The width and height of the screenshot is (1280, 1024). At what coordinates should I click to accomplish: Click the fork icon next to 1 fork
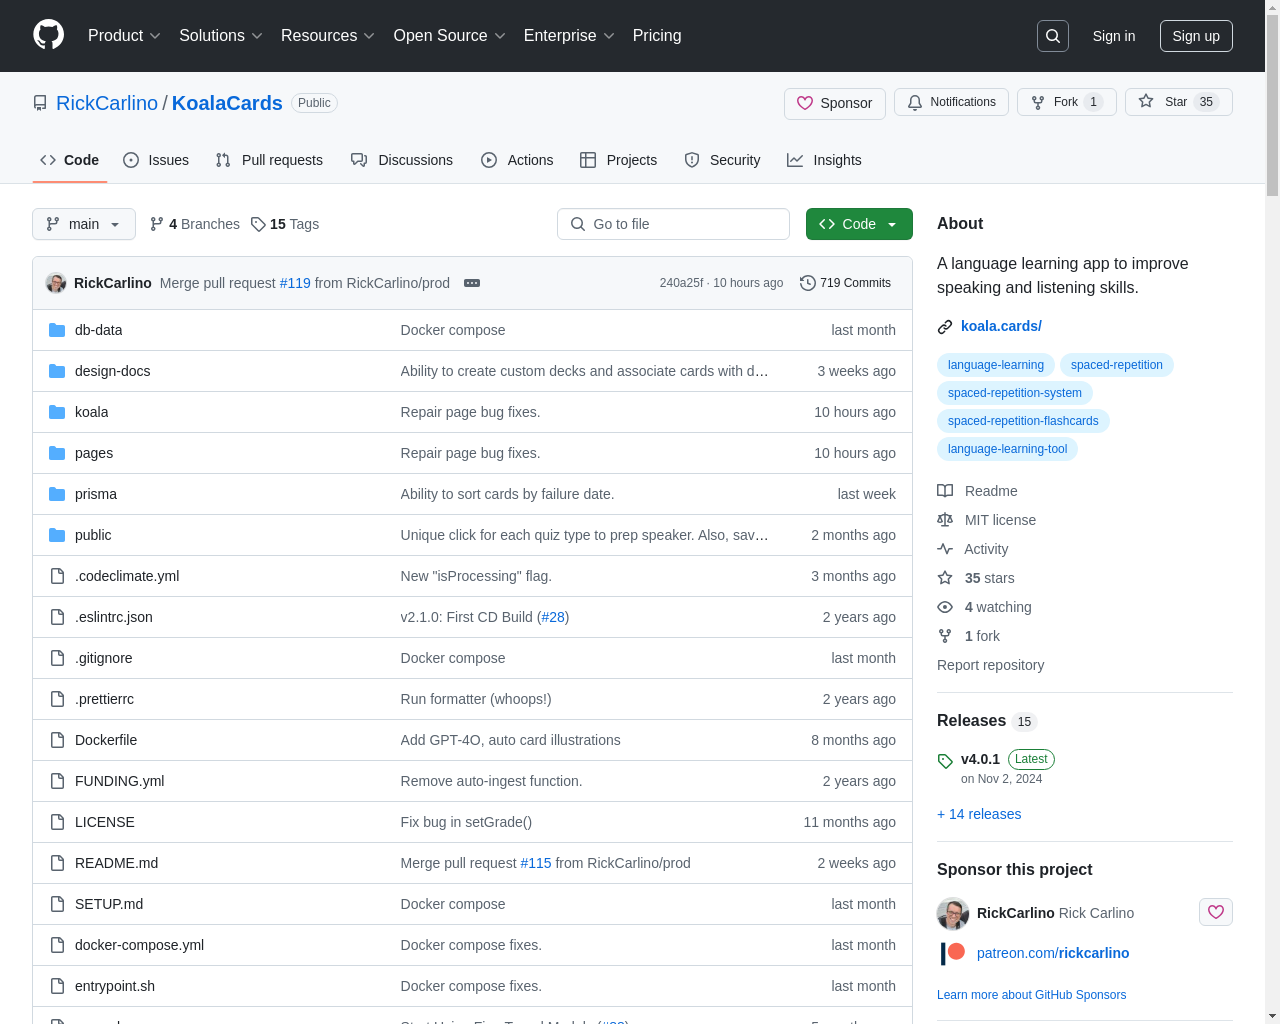point(945,636)
